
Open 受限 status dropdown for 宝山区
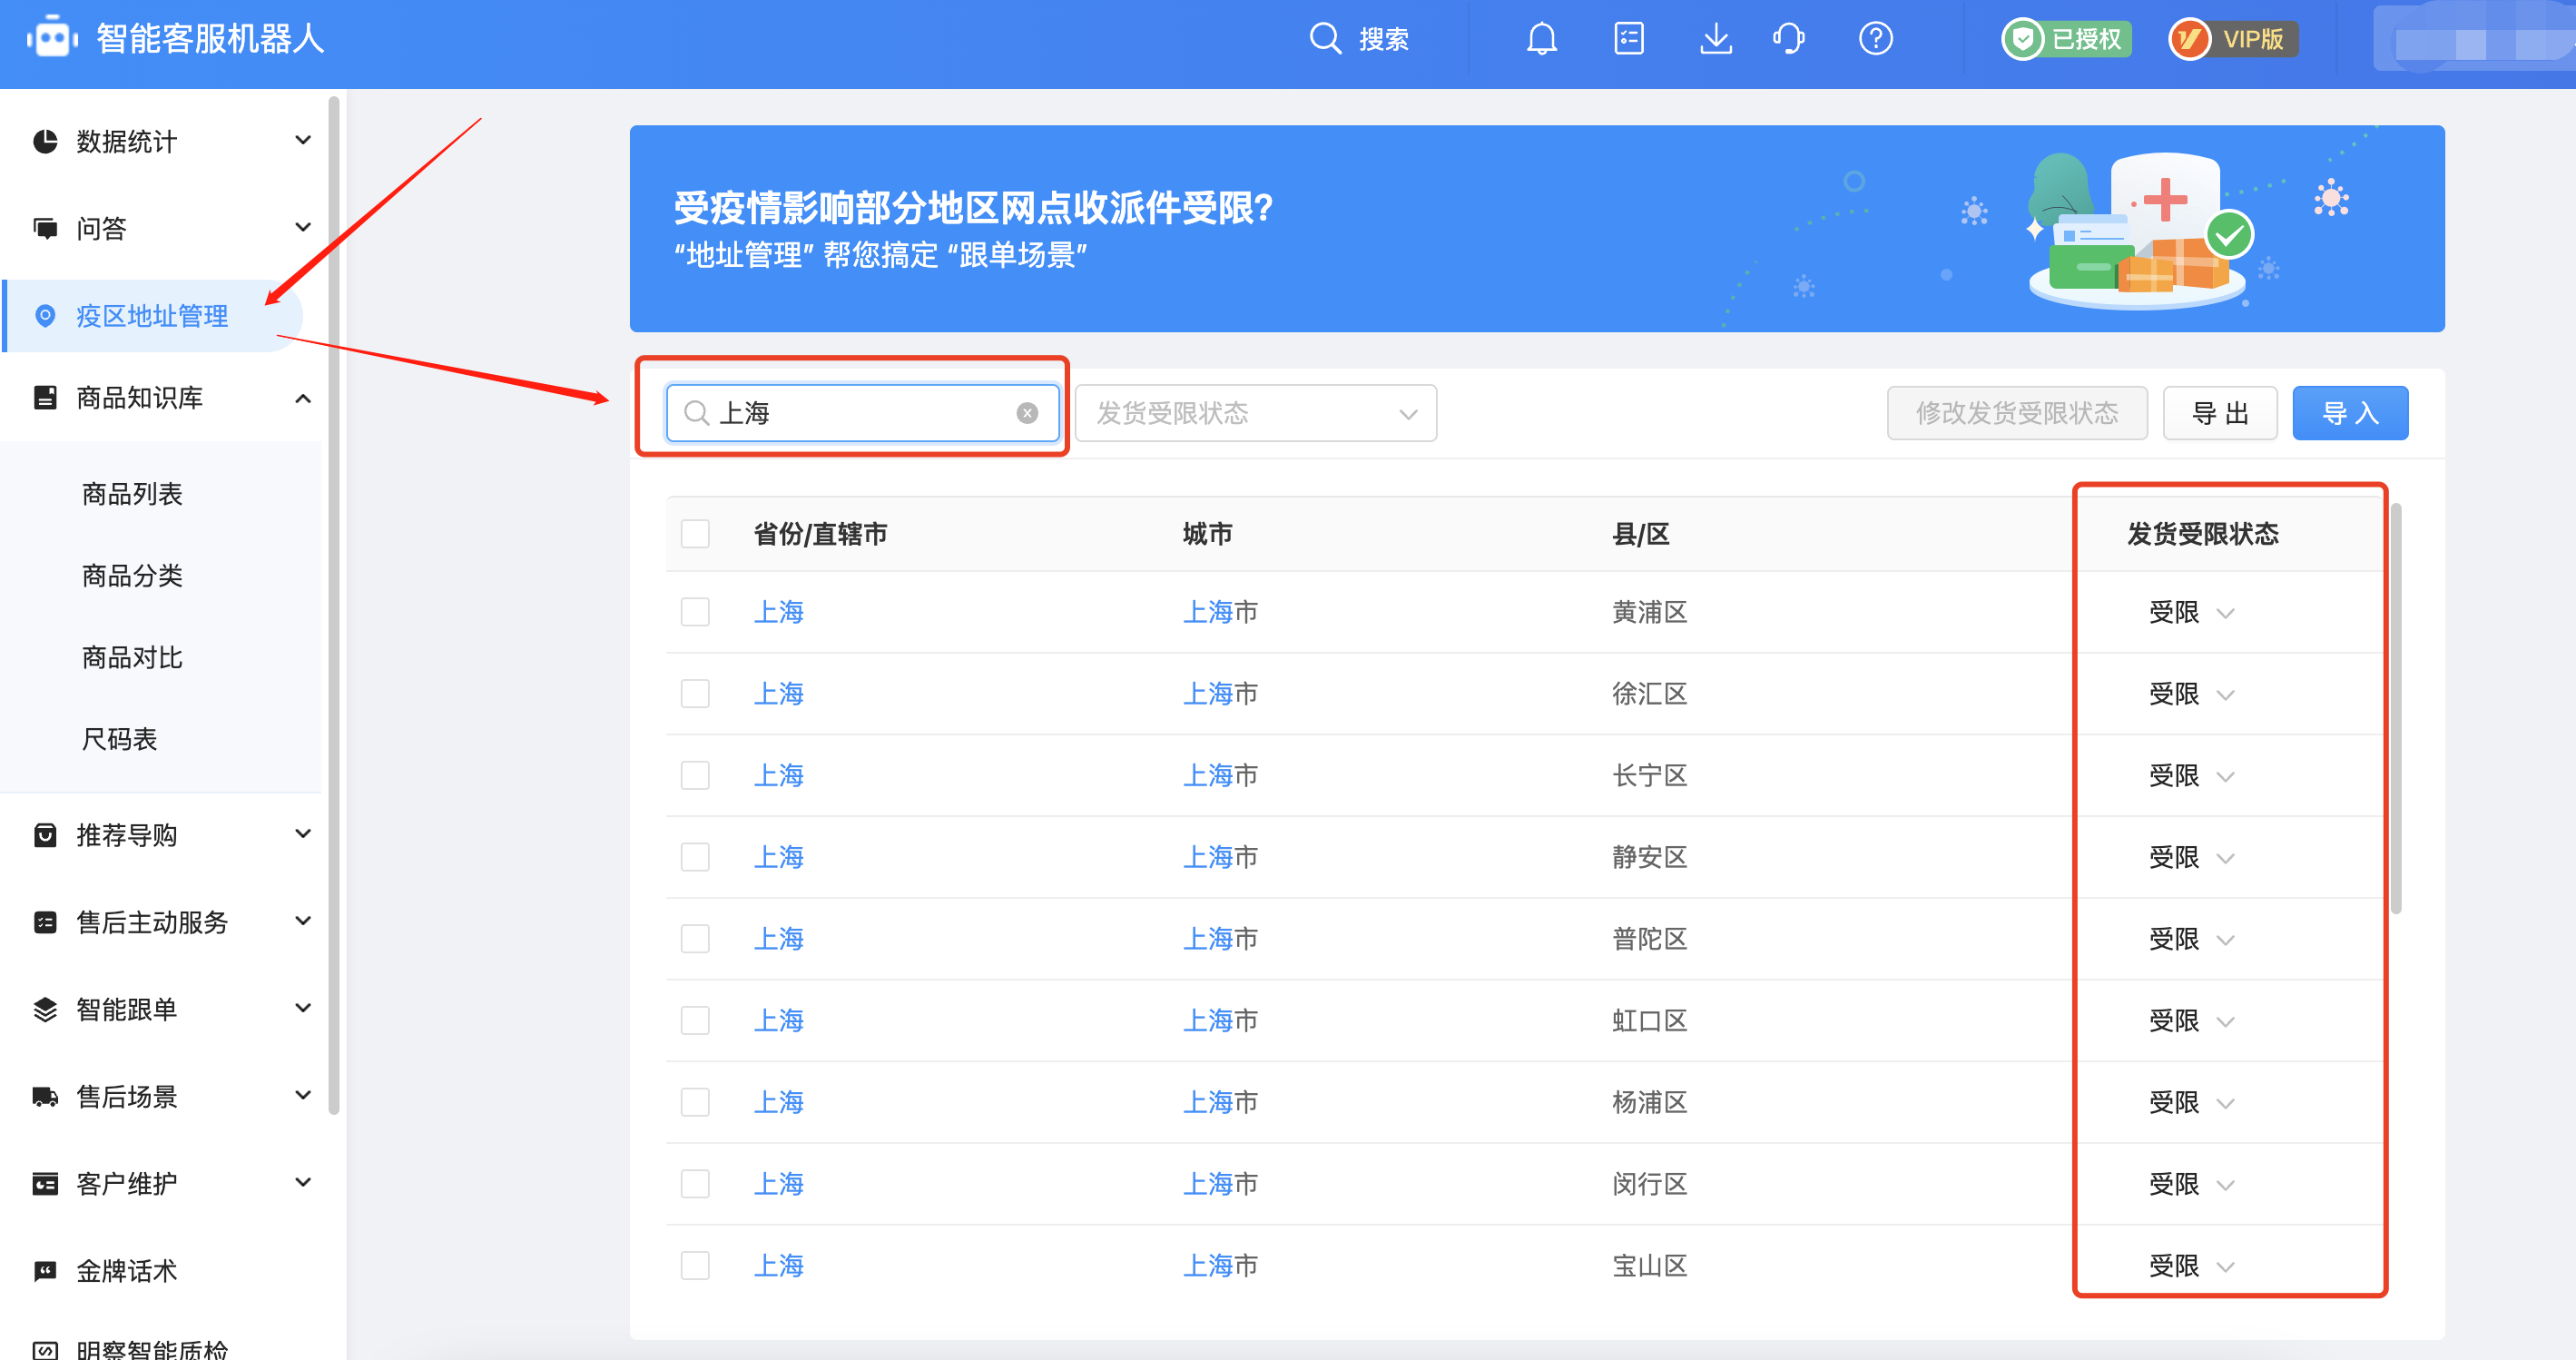2191,1266
